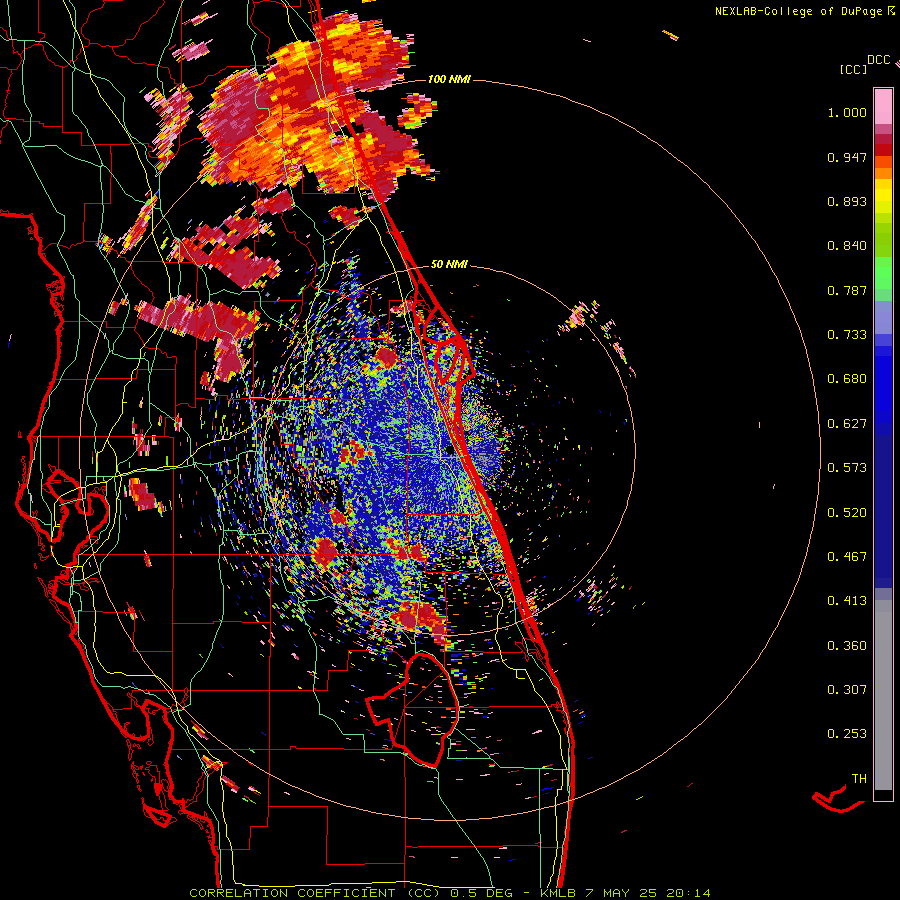The image size is (900, 900).
Task: Select the 1.000 scale value
Action: [847, 113]
